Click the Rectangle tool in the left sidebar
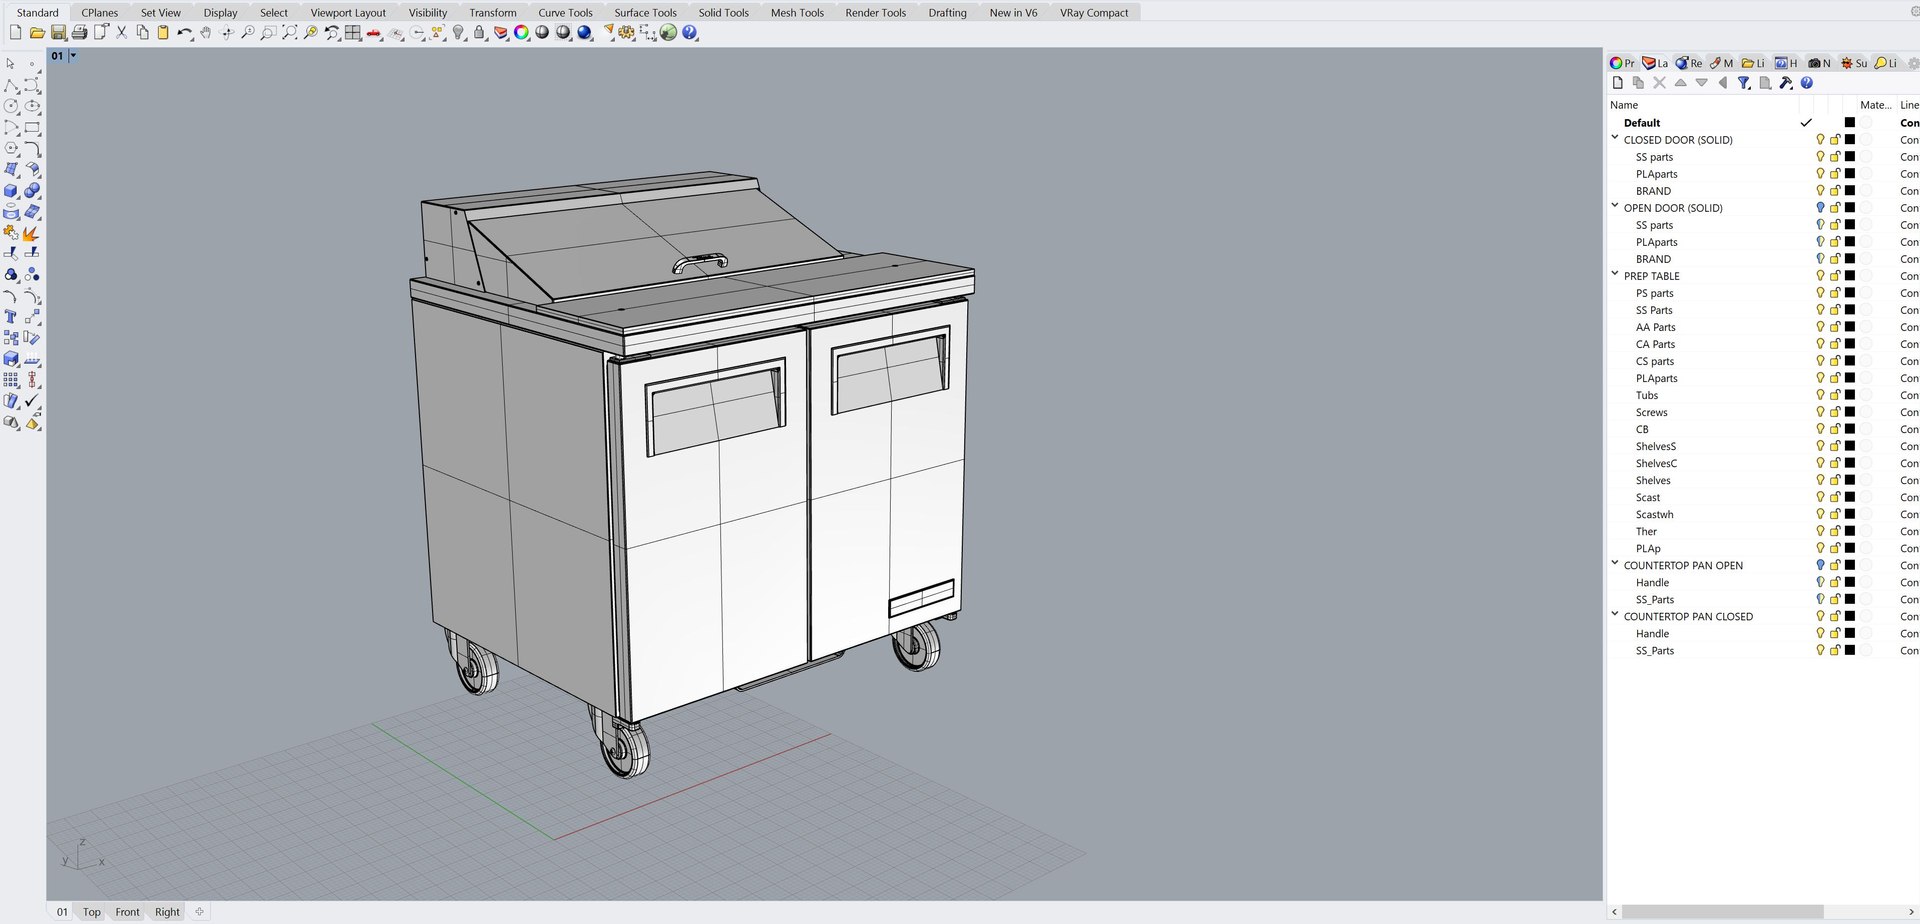1920x924 pixels. 32,127
